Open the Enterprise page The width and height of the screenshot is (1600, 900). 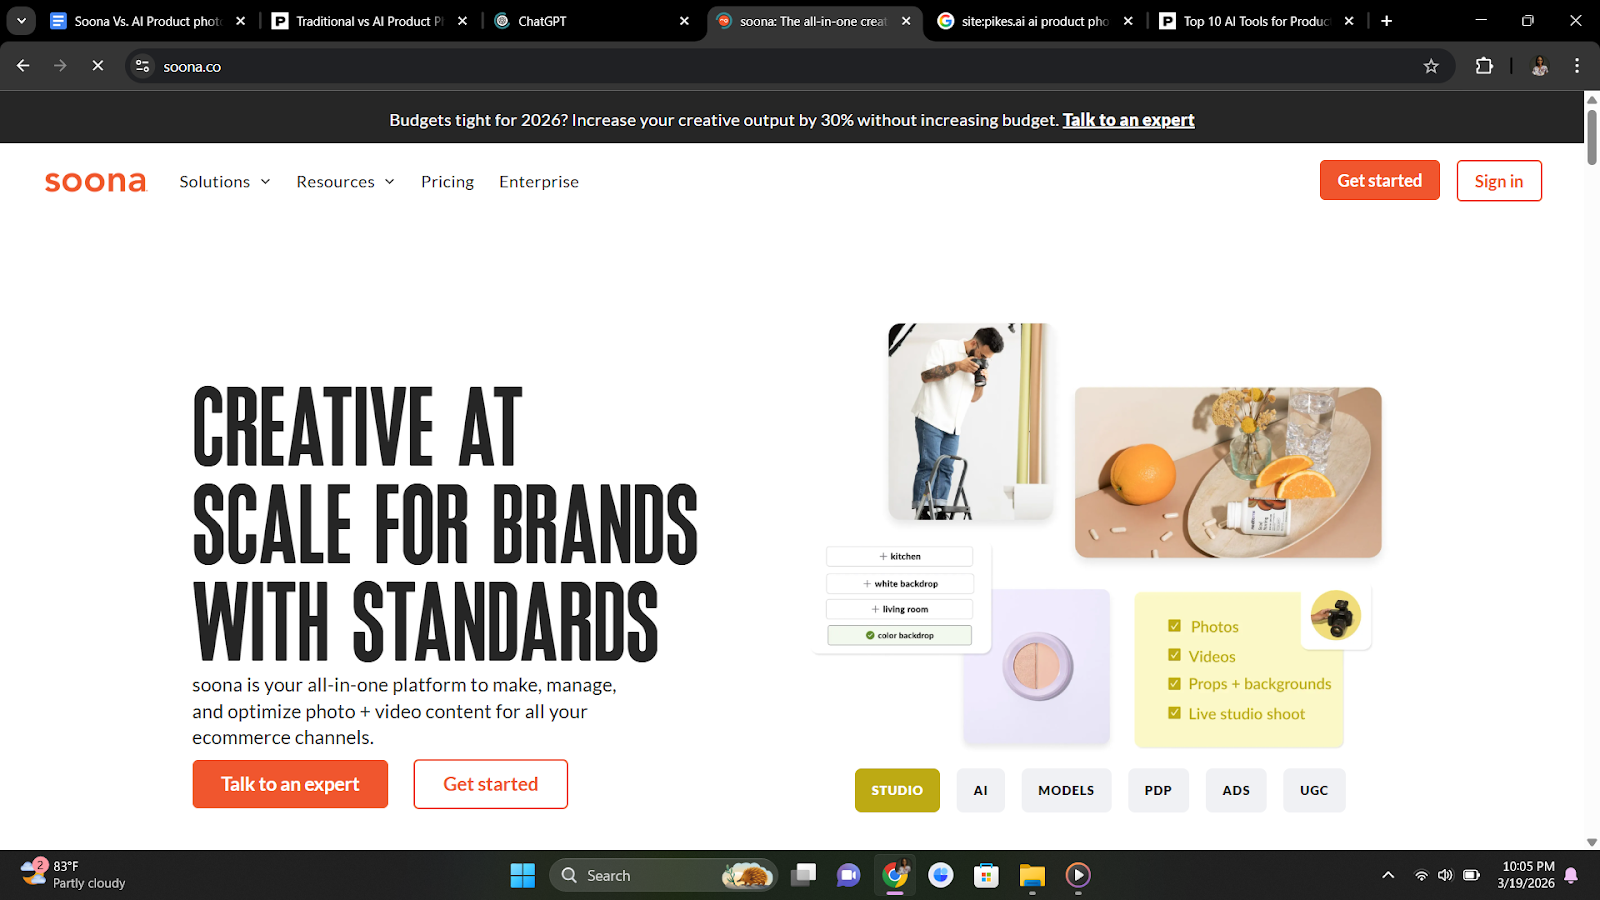[539, 182]
